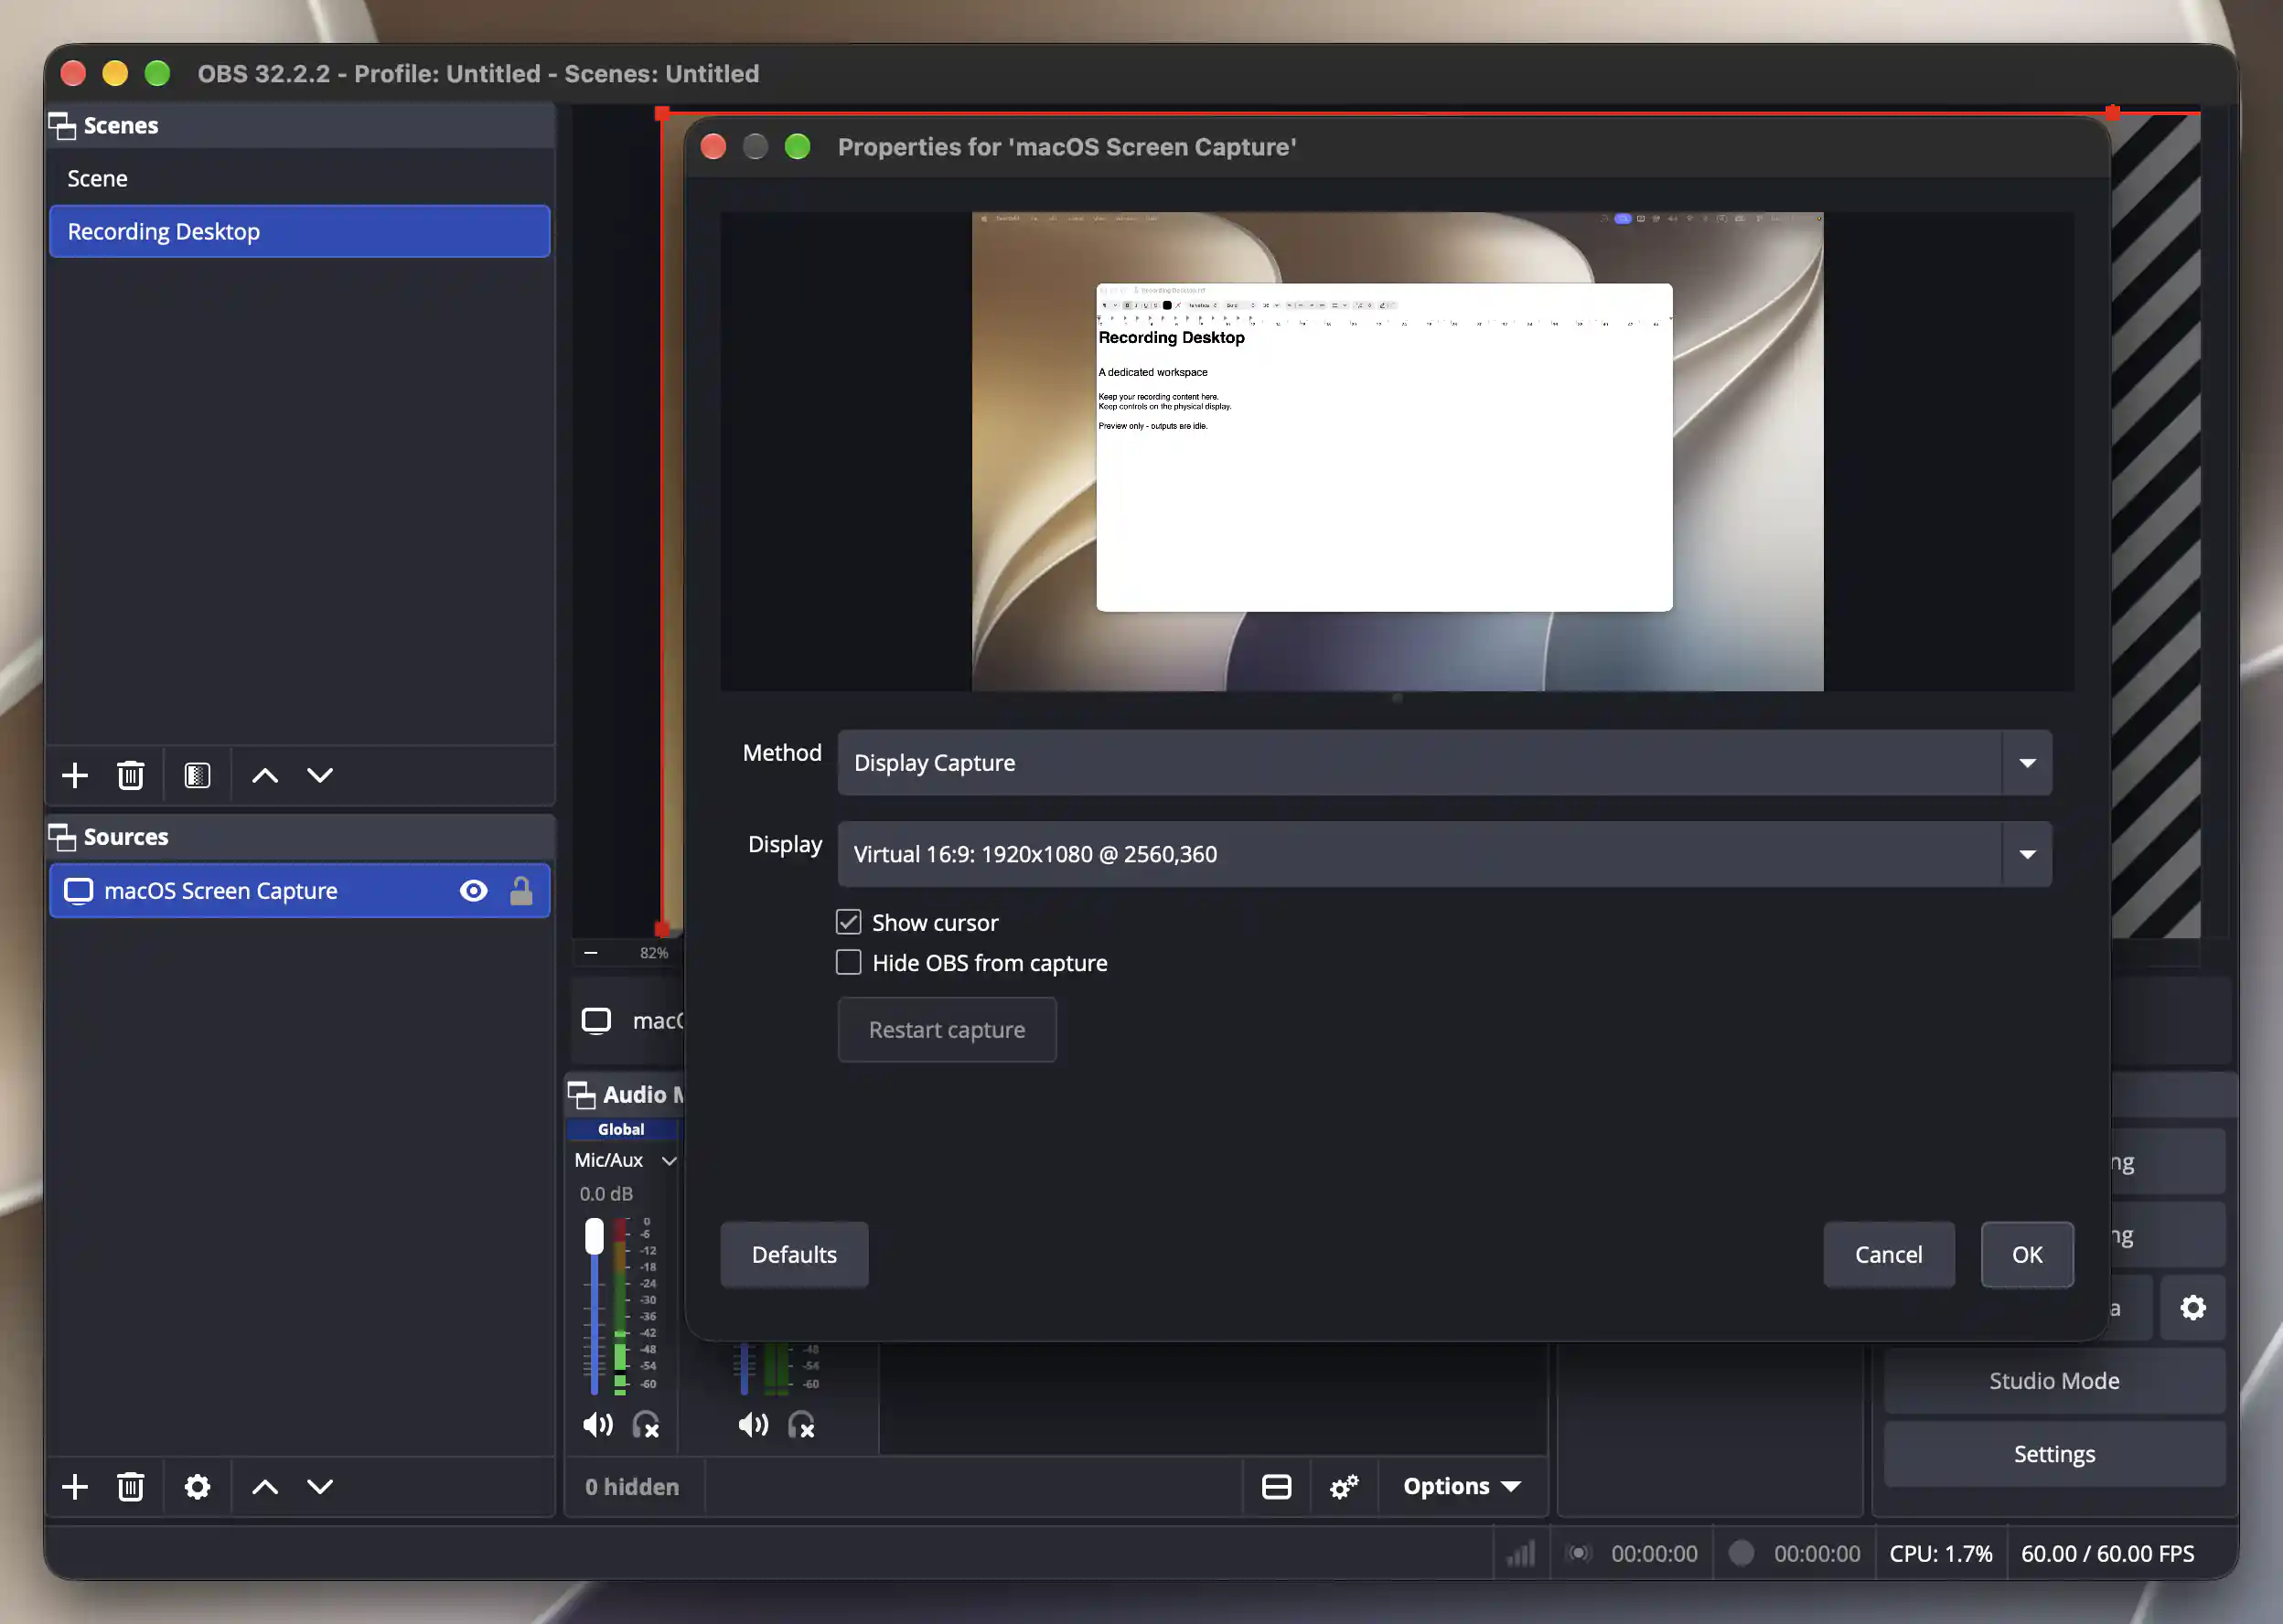The image size is (2283, 1624).
Task: Uncheck the Show cursor checkbox
Action: [849, 922]
